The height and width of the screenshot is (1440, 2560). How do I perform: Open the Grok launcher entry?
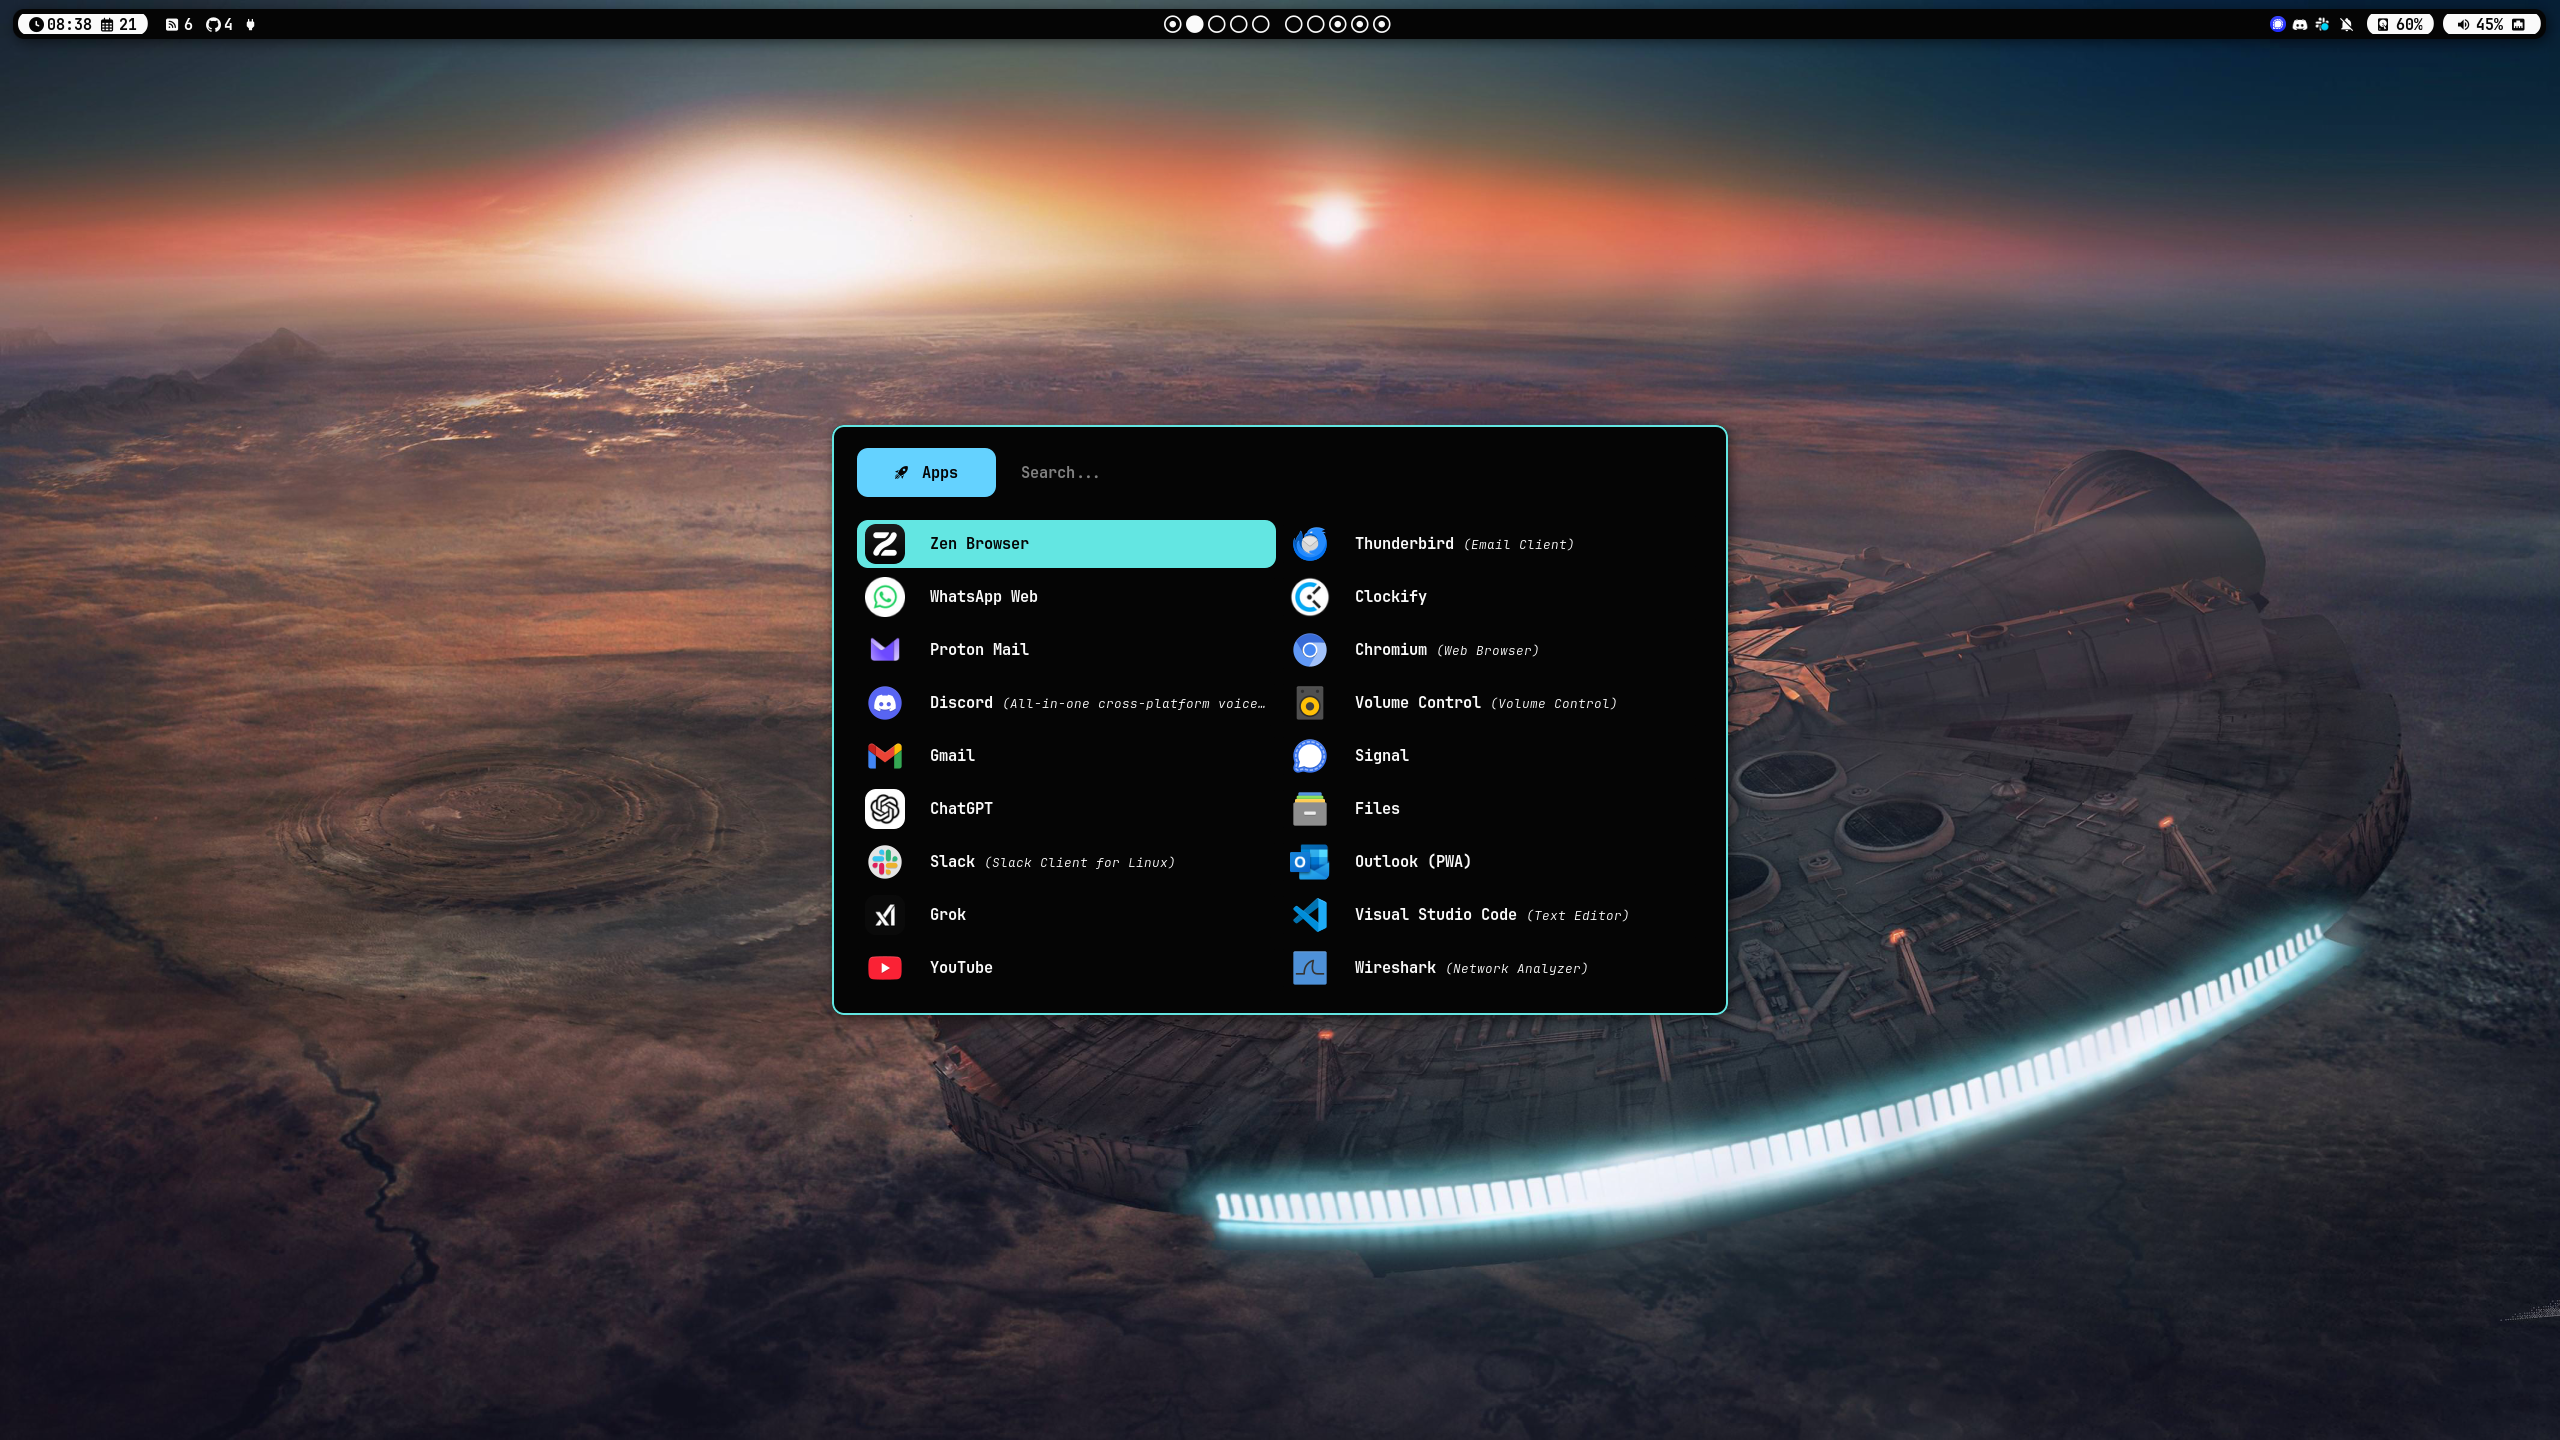pos(1066,915)
